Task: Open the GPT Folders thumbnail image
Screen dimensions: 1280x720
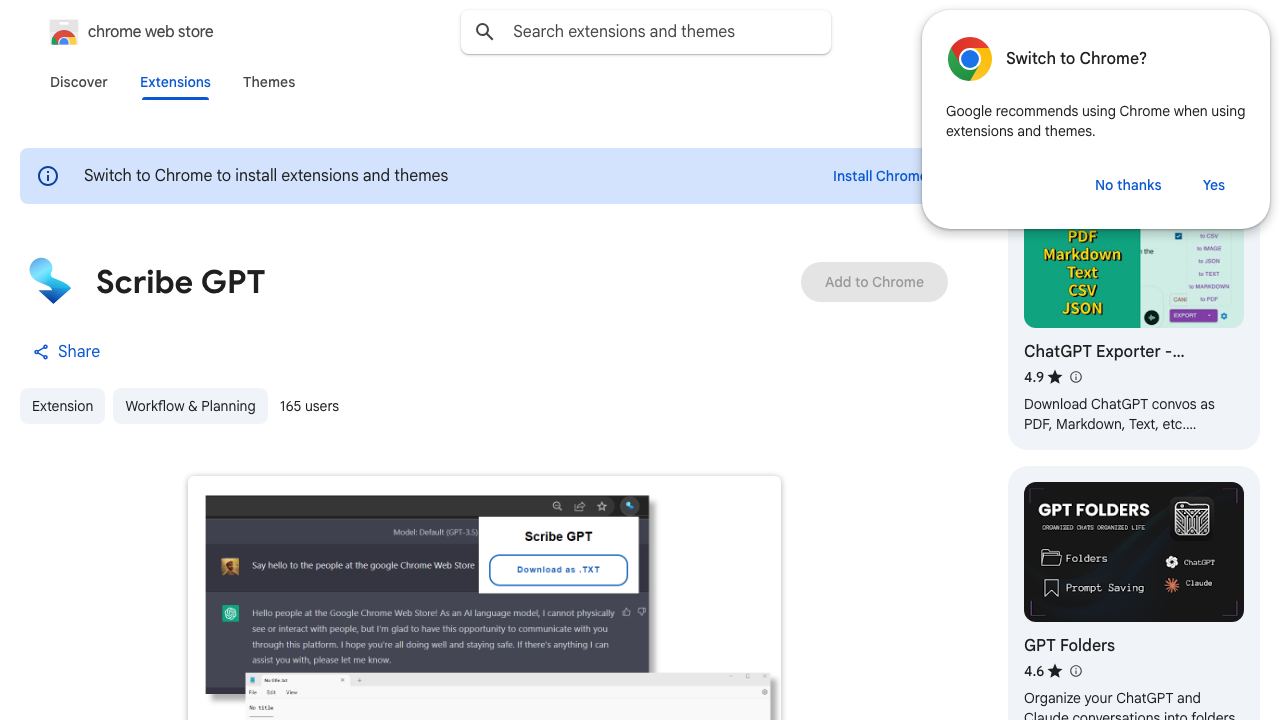Action: pyautogui.click(x=1134, y=552)
